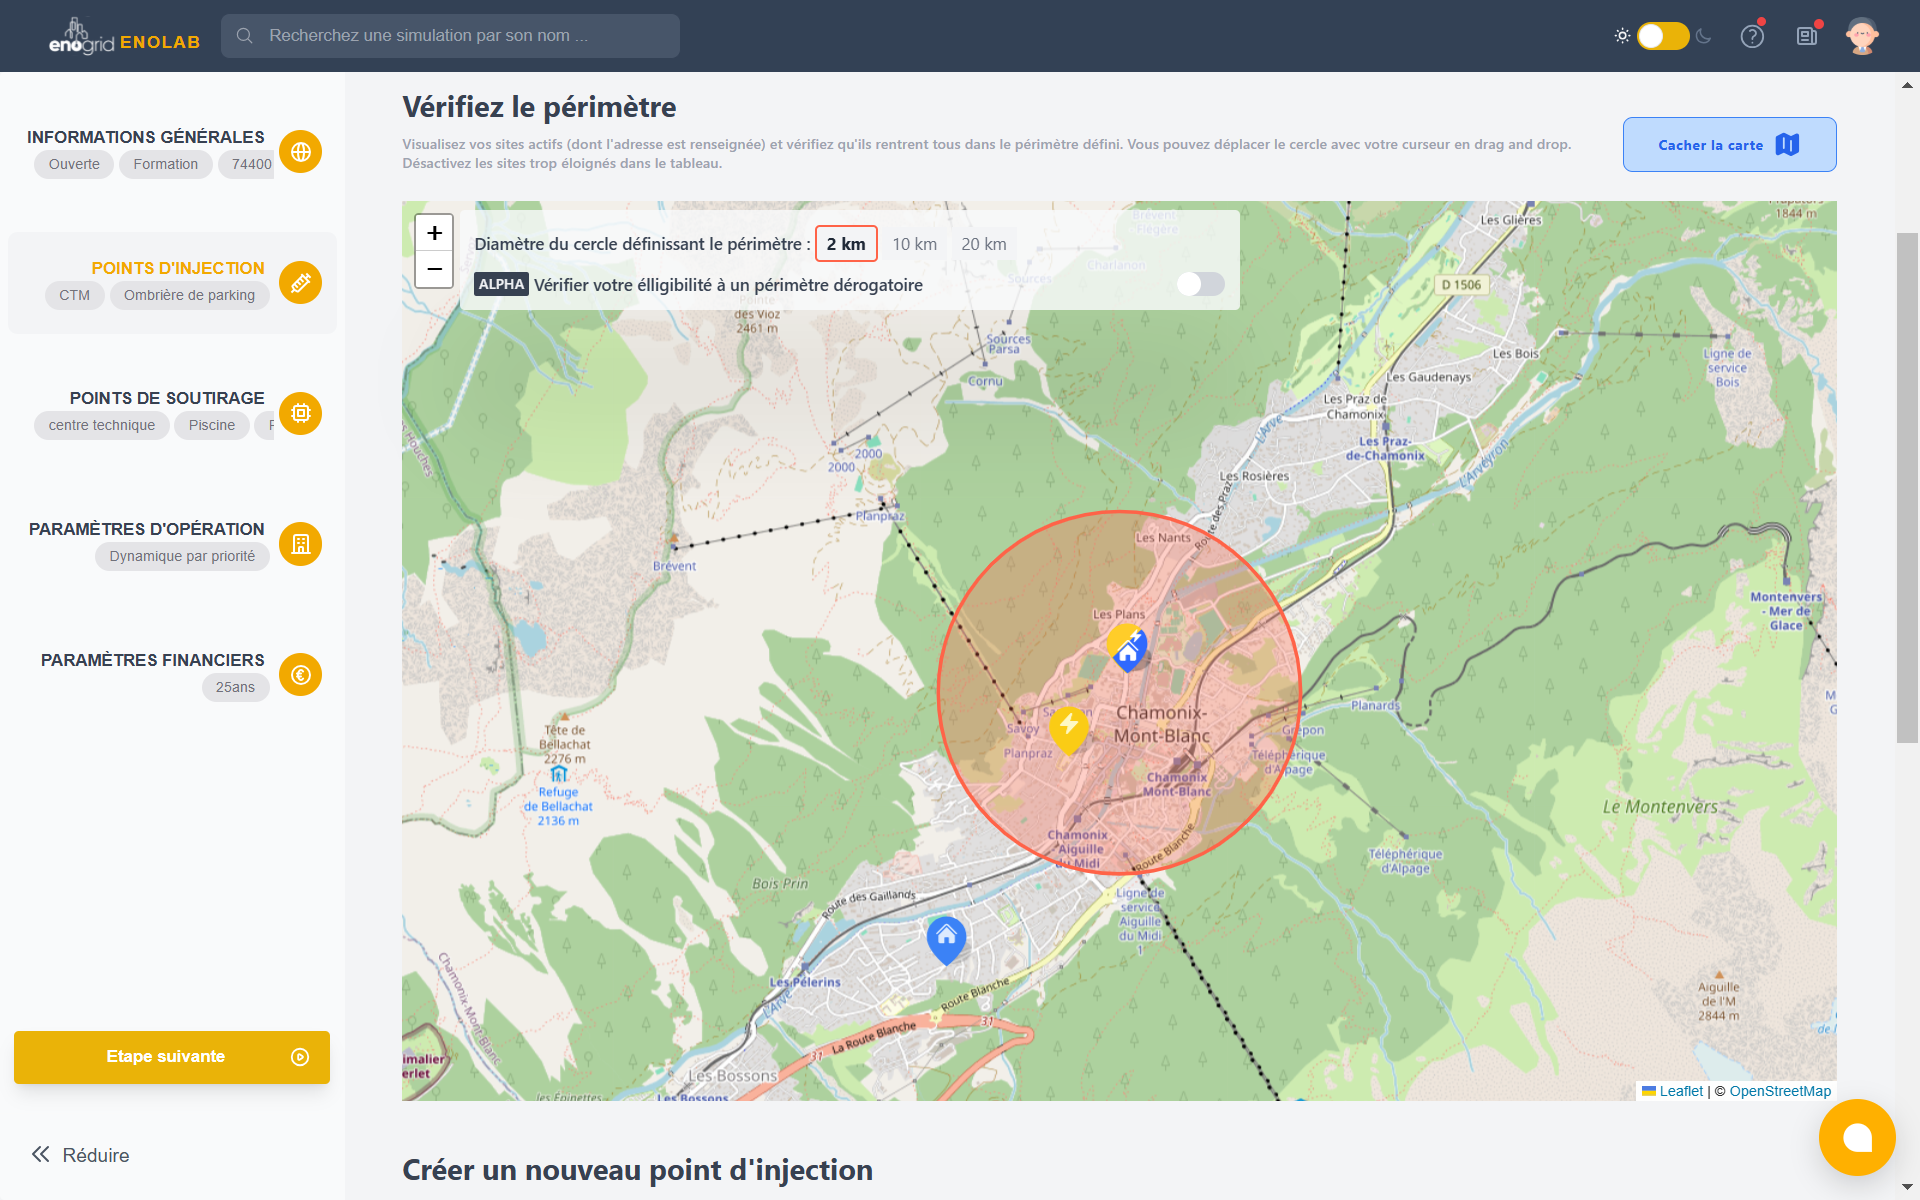Click the plug icon for Points d'injection

[x=300, y=283]
